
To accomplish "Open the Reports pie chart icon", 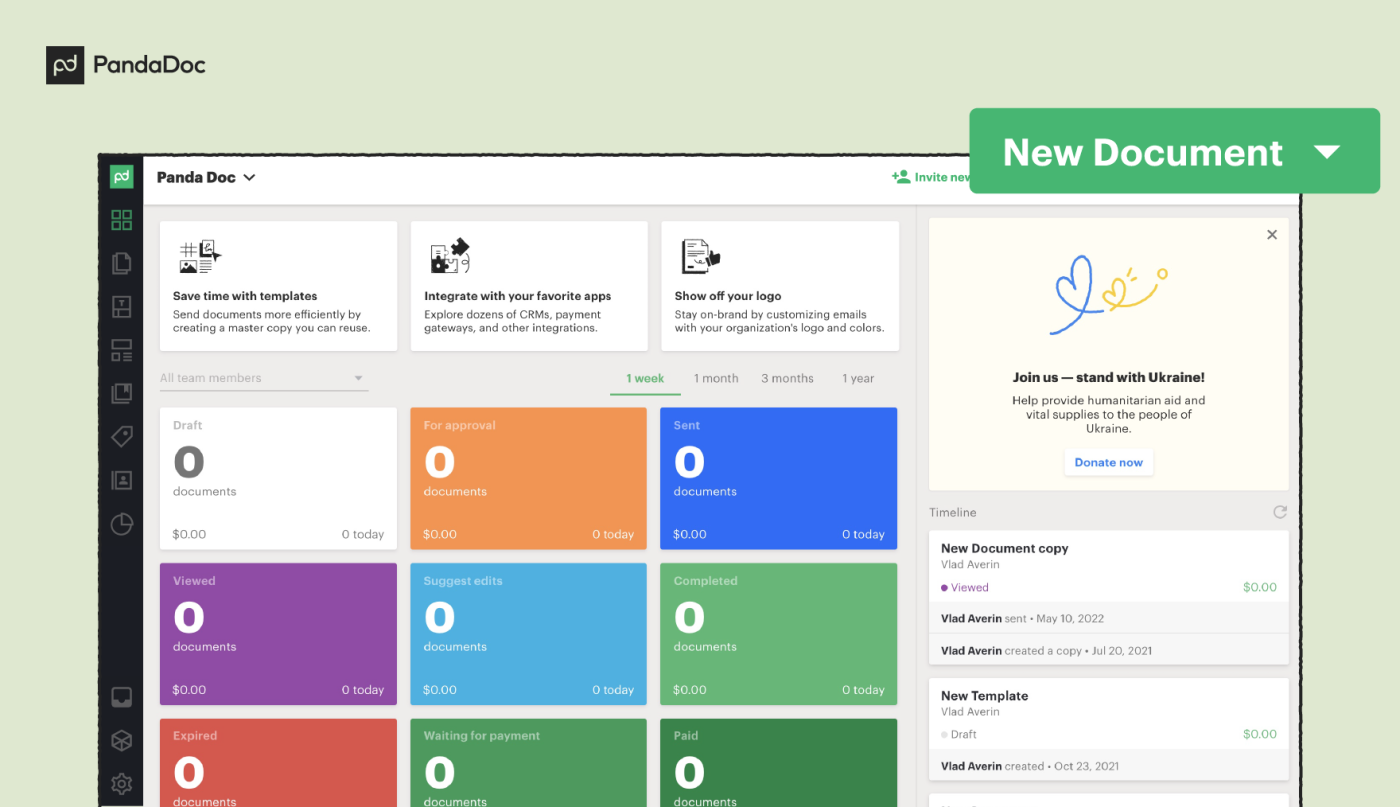I will point(121,524).
